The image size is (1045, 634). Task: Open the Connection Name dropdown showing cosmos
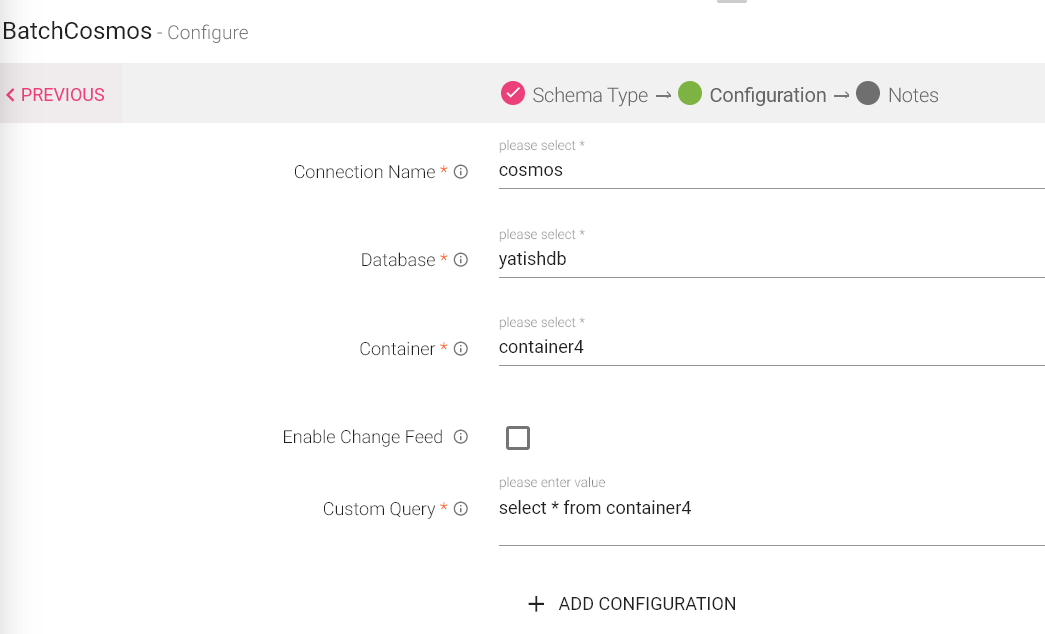pyautogui.click(x=770, y=171)
